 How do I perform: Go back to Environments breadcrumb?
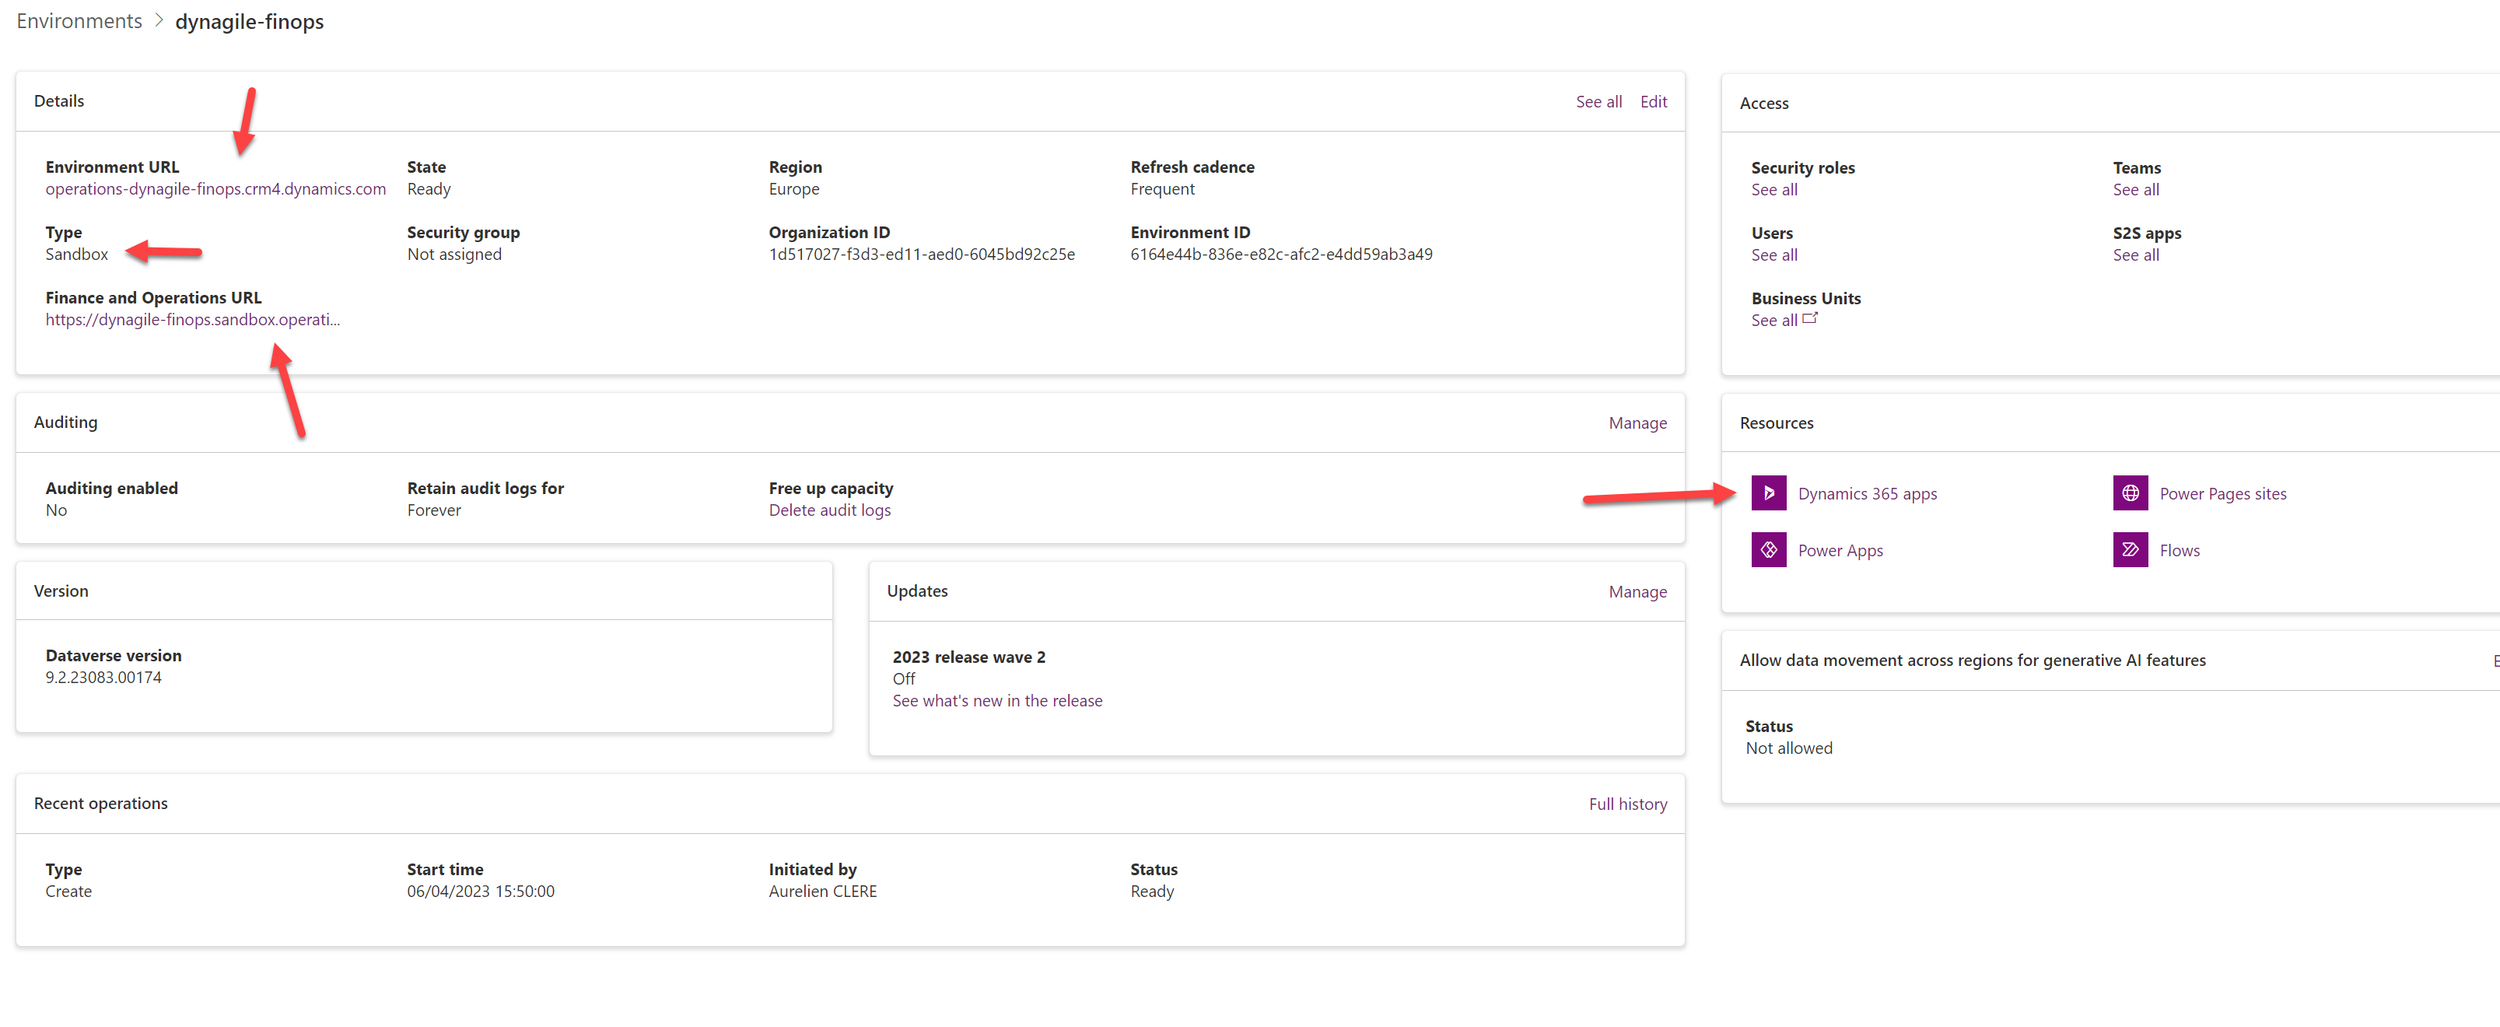click(79, 21)
